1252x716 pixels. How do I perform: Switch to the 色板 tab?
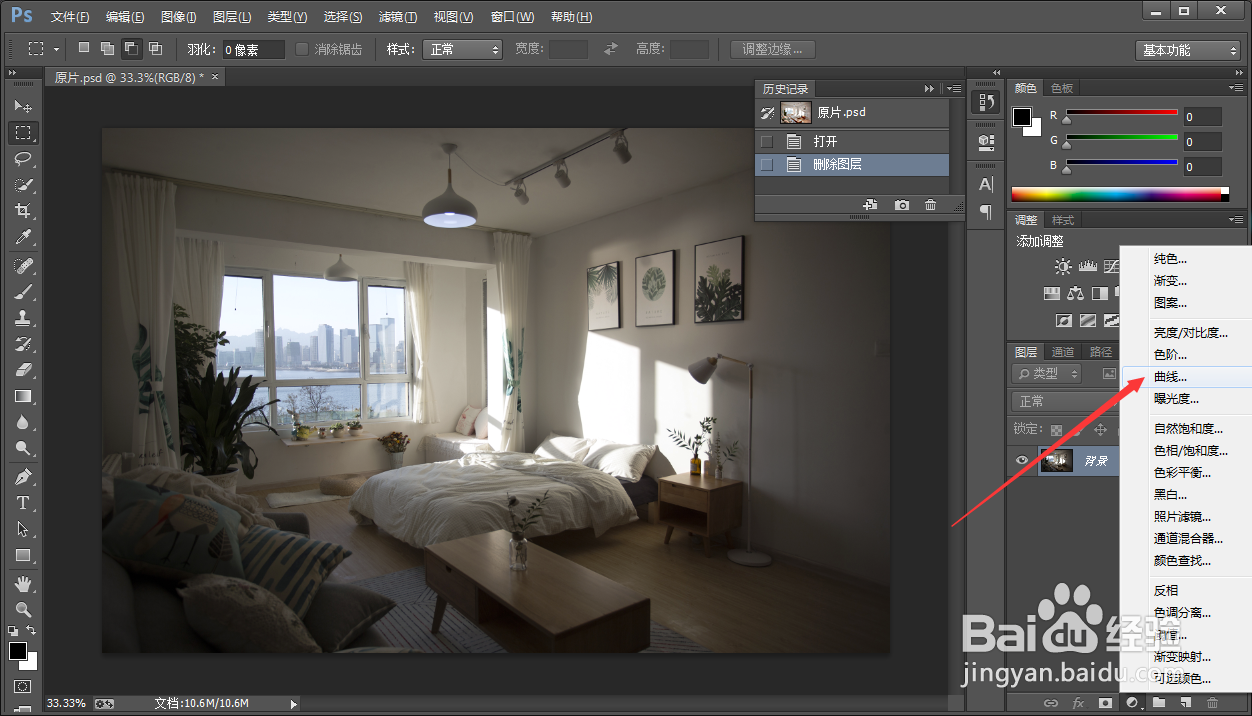coord(1061,88)
